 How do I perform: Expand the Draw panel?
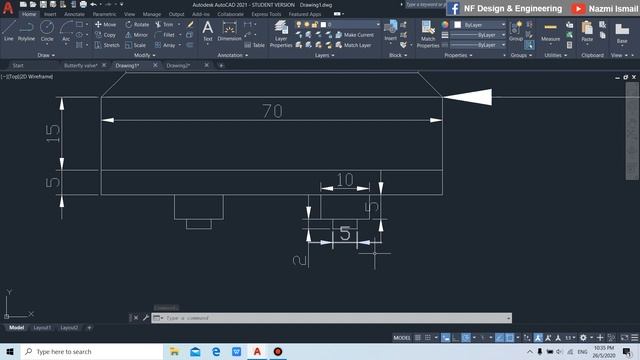point(46,55)
